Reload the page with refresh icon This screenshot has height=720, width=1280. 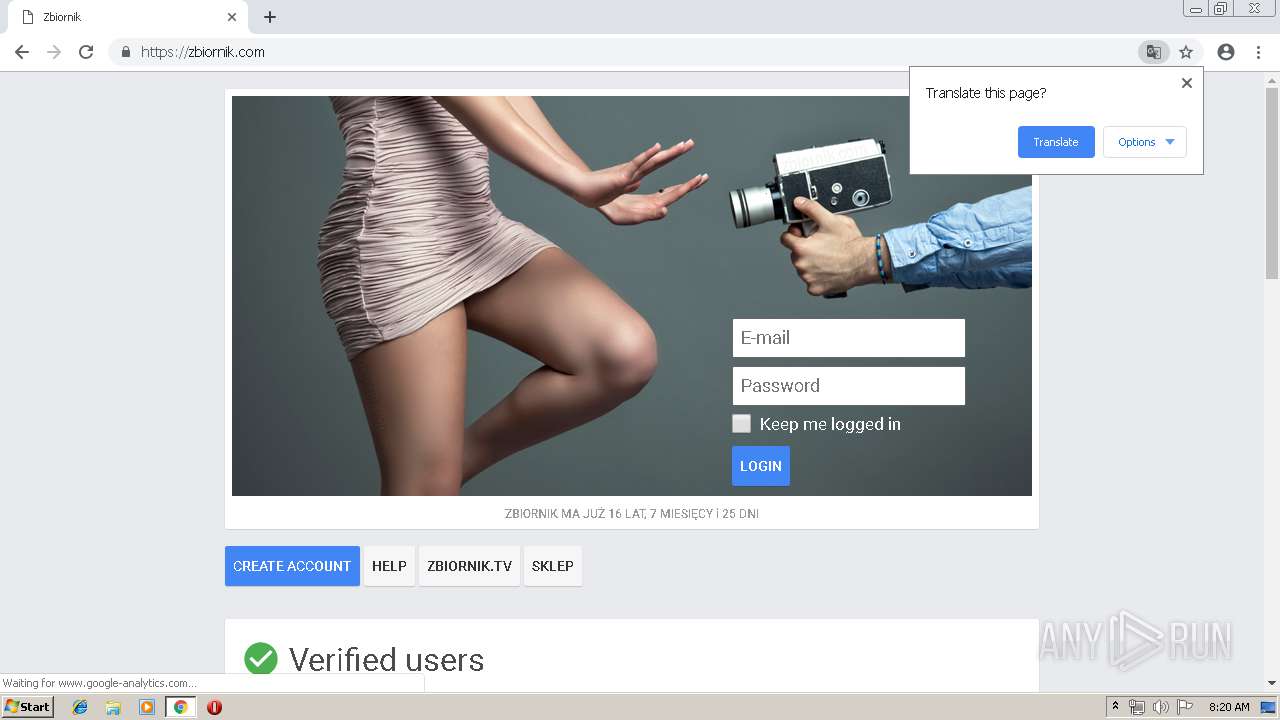click(x=86, y=52)
